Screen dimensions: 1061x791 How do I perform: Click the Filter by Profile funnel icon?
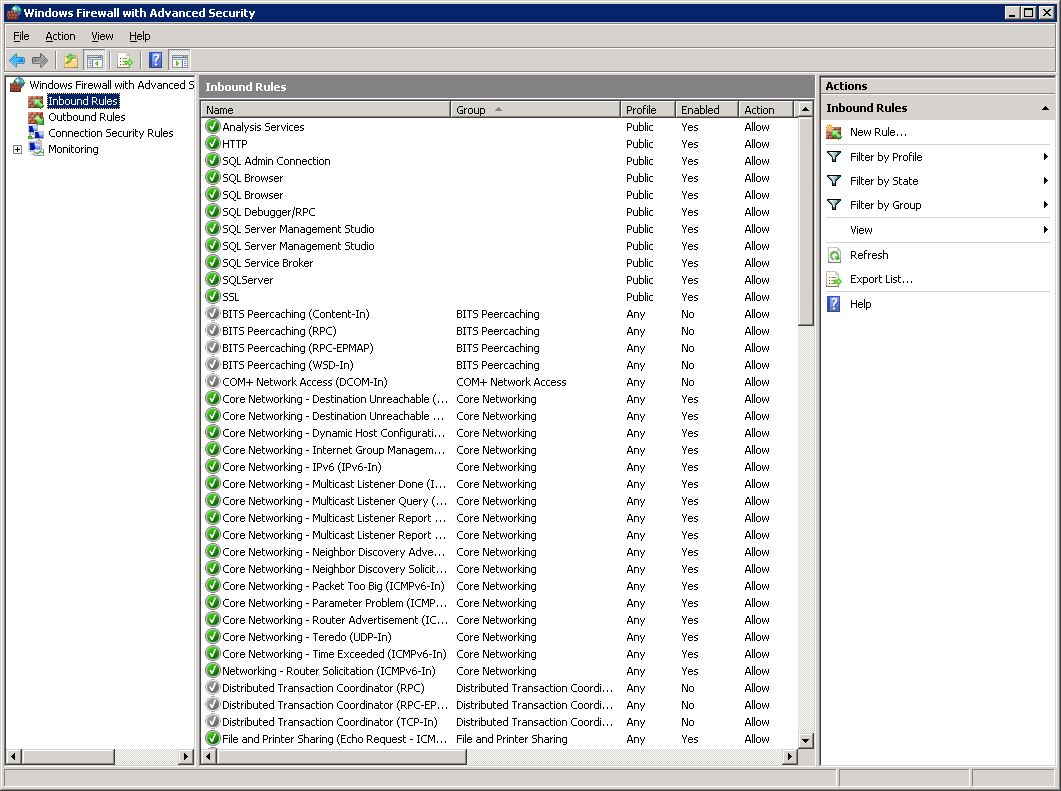coord(834,156)
